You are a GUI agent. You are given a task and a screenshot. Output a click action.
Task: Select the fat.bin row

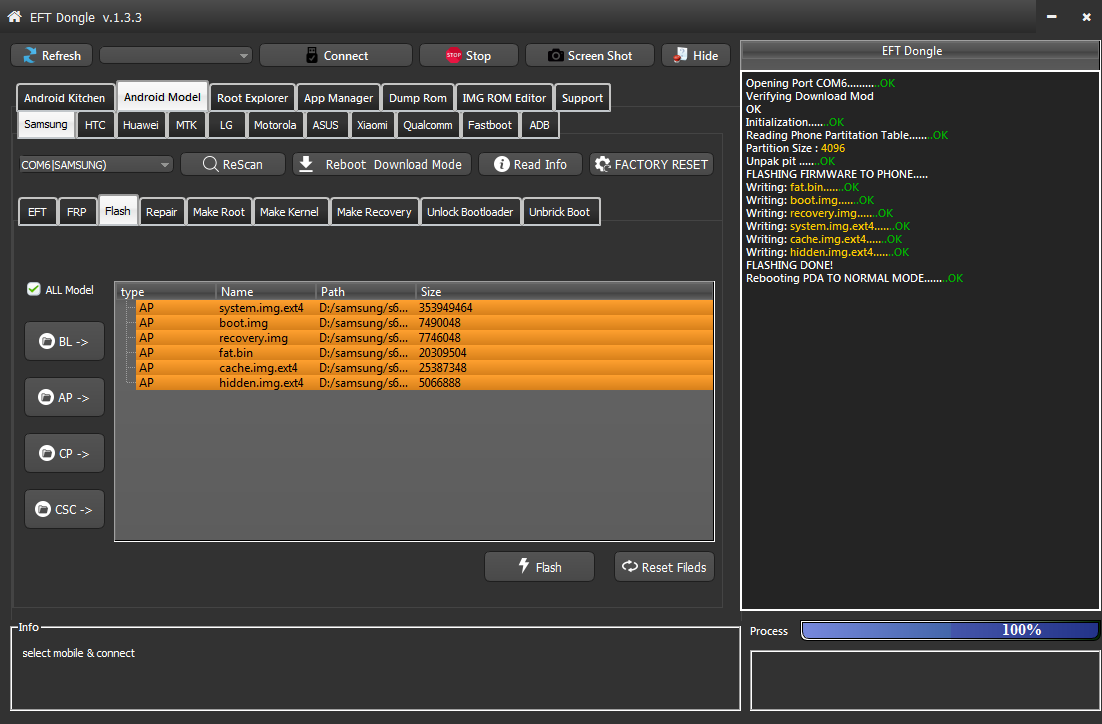pos(424,353)
